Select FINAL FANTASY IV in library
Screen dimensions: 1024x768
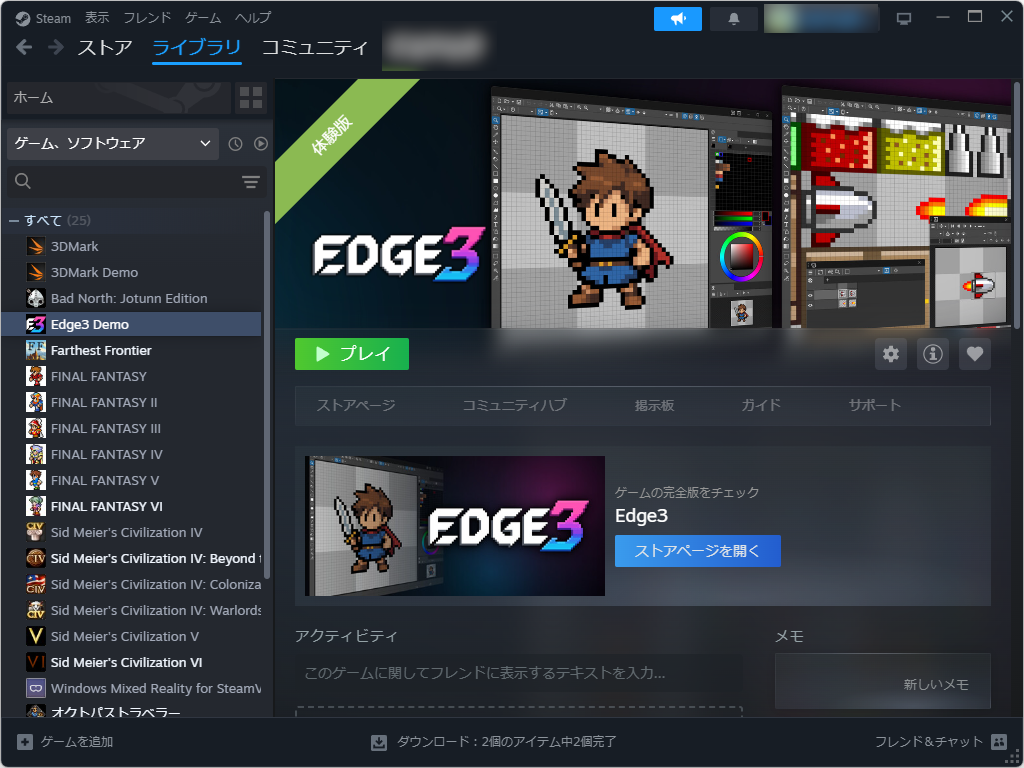pos(107,455)
